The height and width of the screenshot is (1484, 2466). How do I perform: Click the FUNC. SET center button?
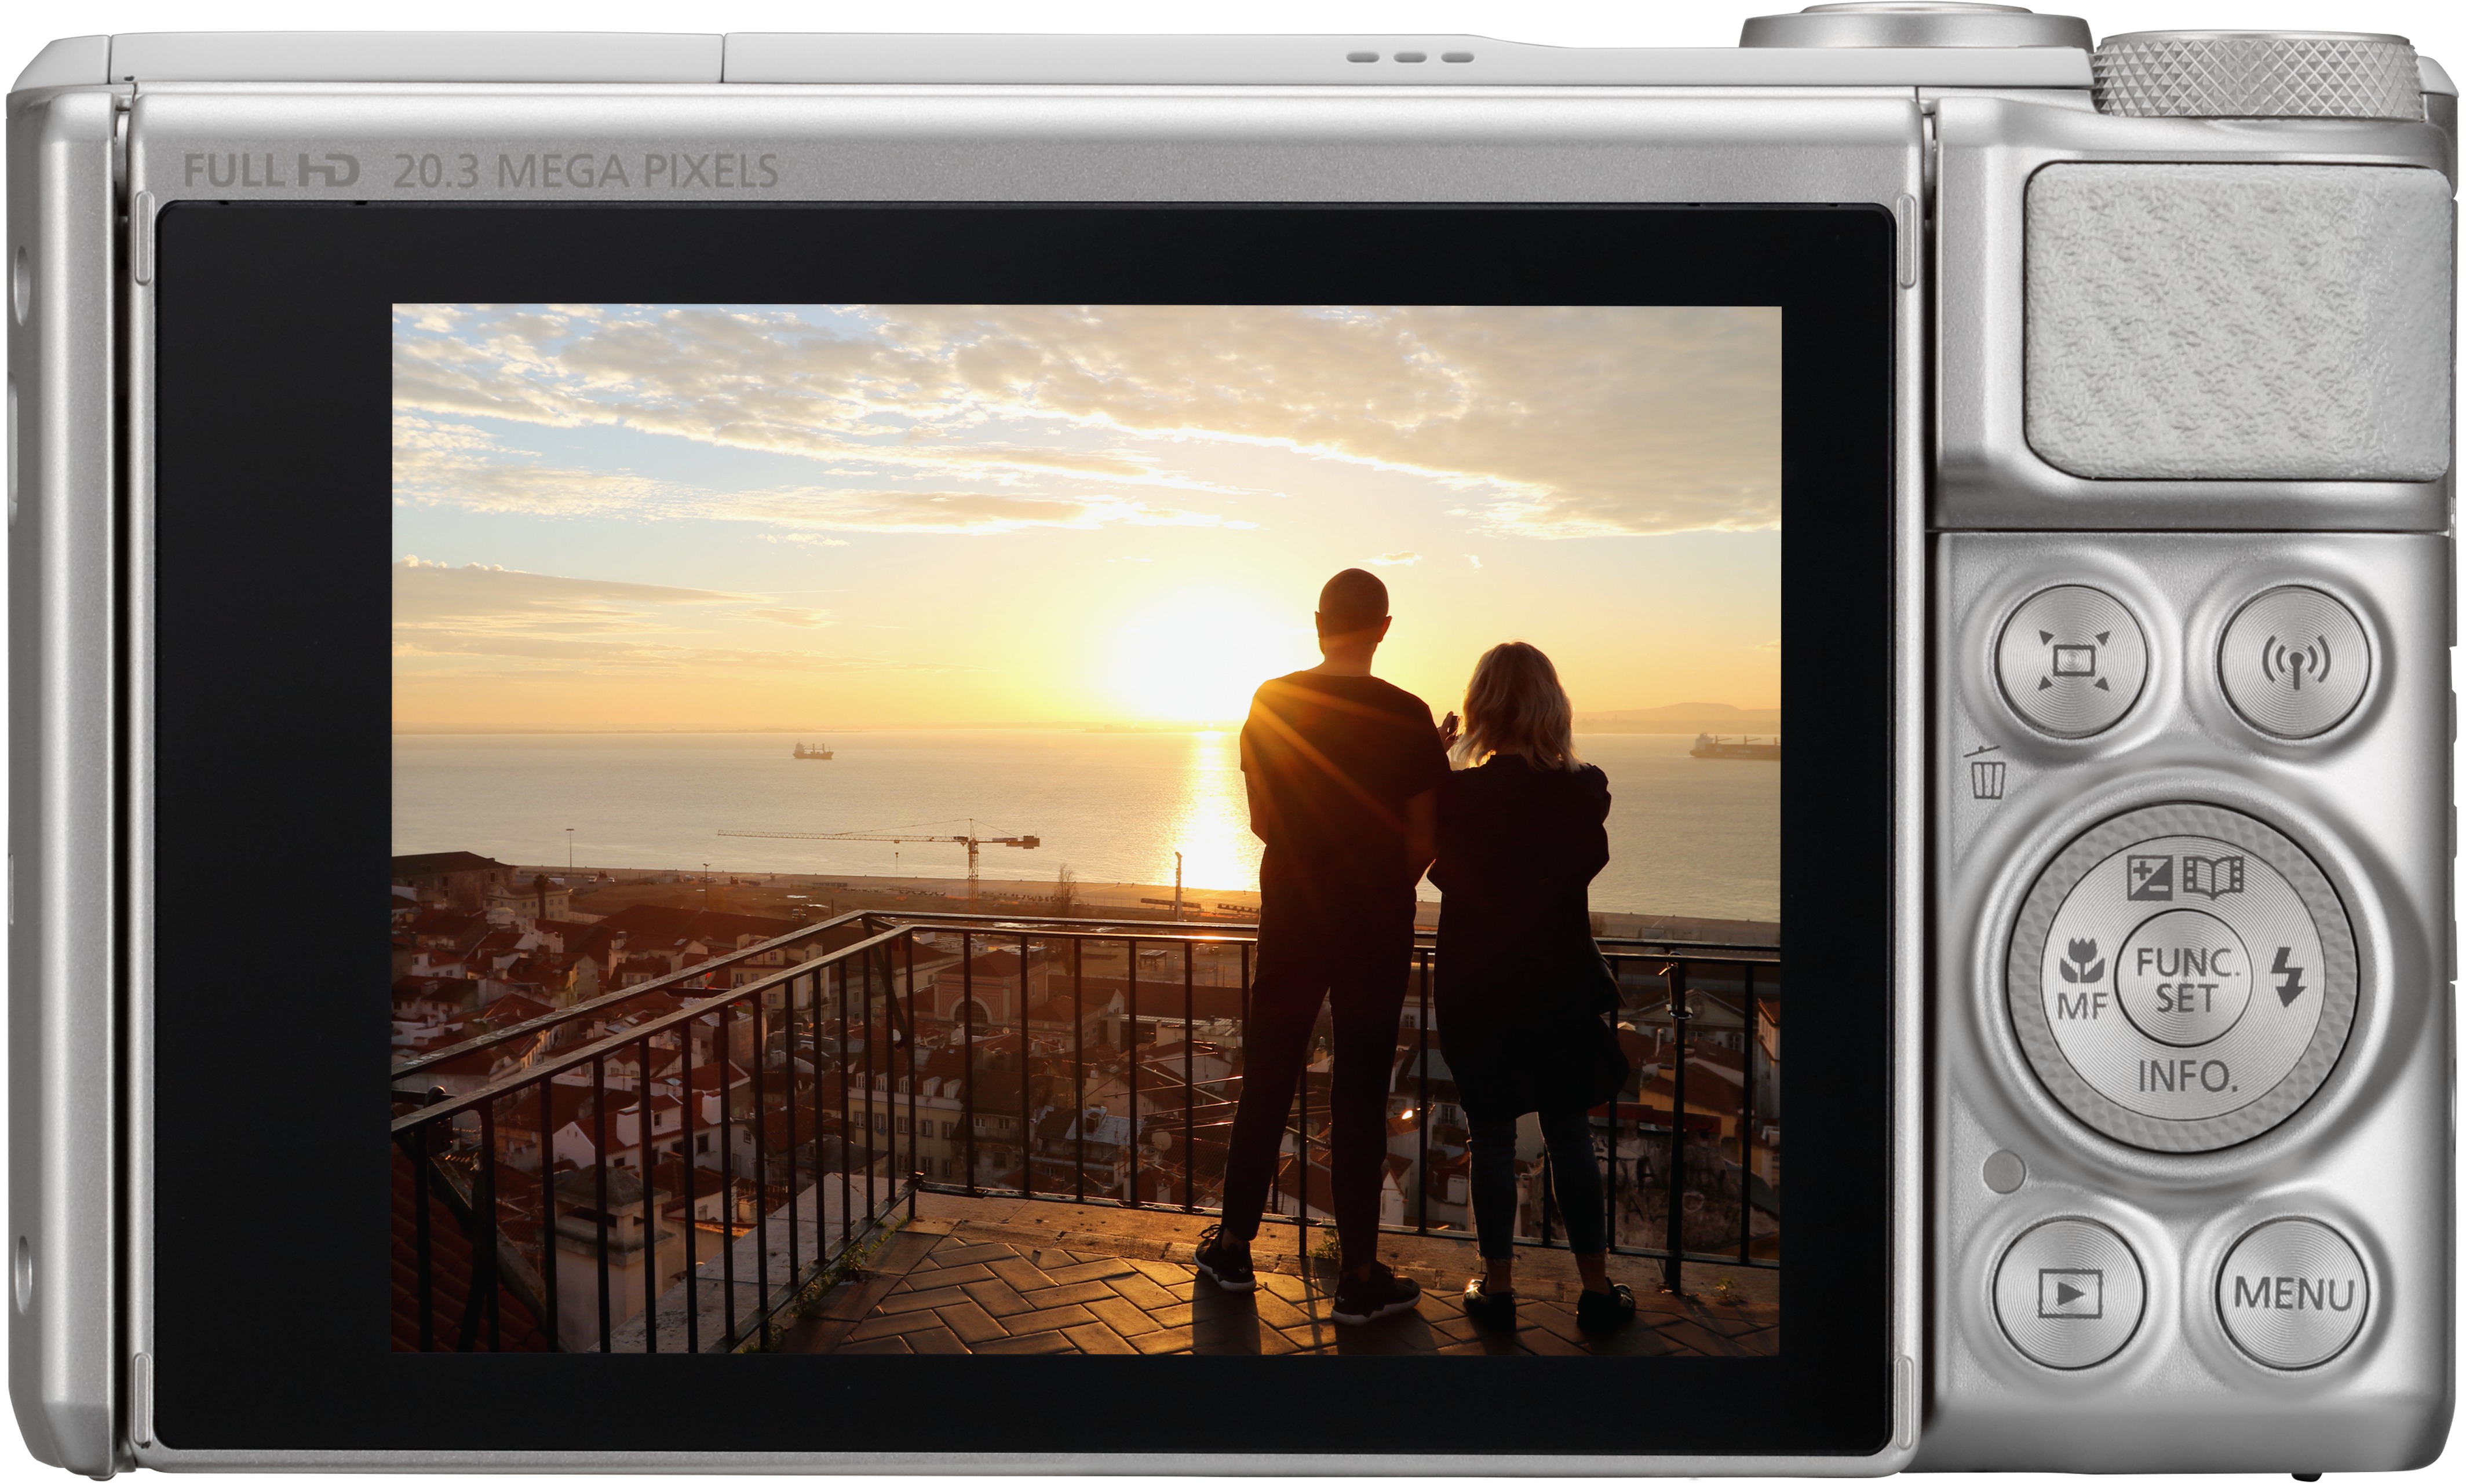(2184, 979)
